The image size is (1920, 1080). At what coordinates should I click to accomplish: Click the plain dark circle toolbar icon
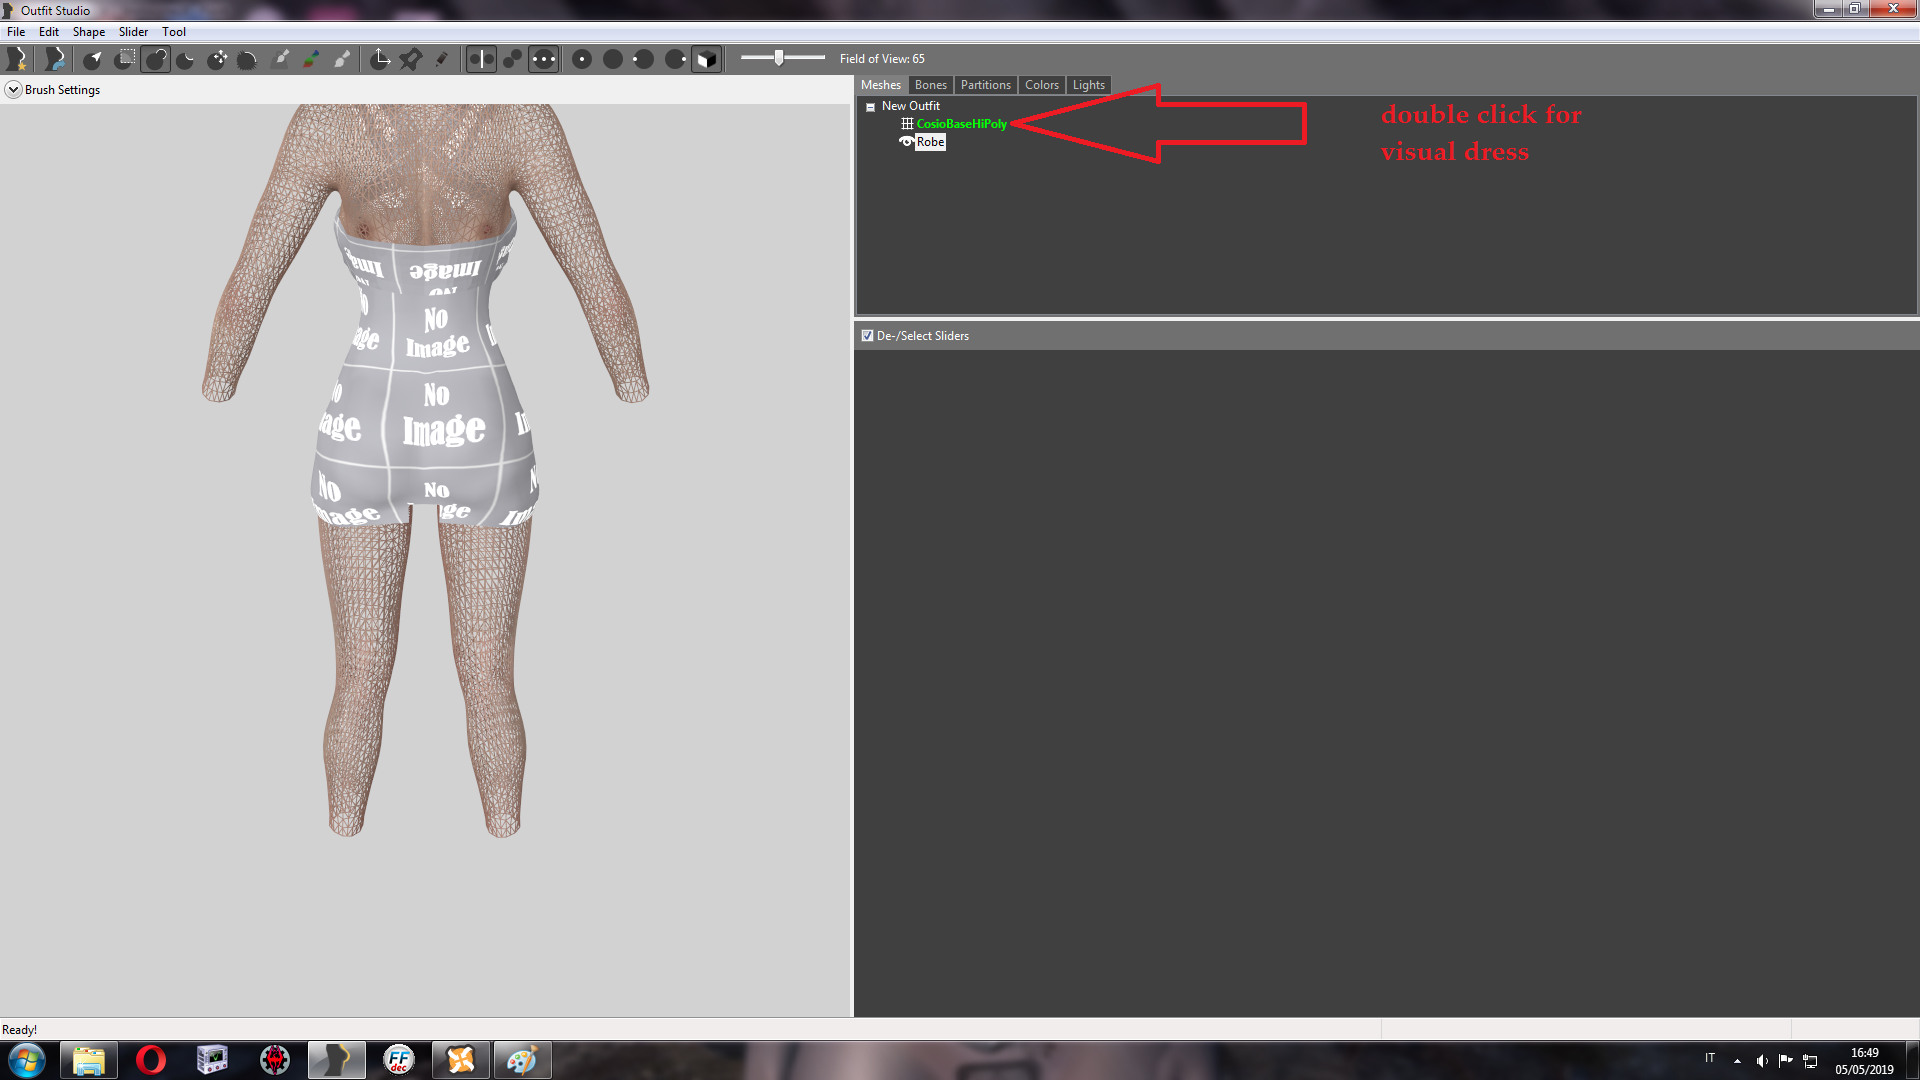(613, 60)
